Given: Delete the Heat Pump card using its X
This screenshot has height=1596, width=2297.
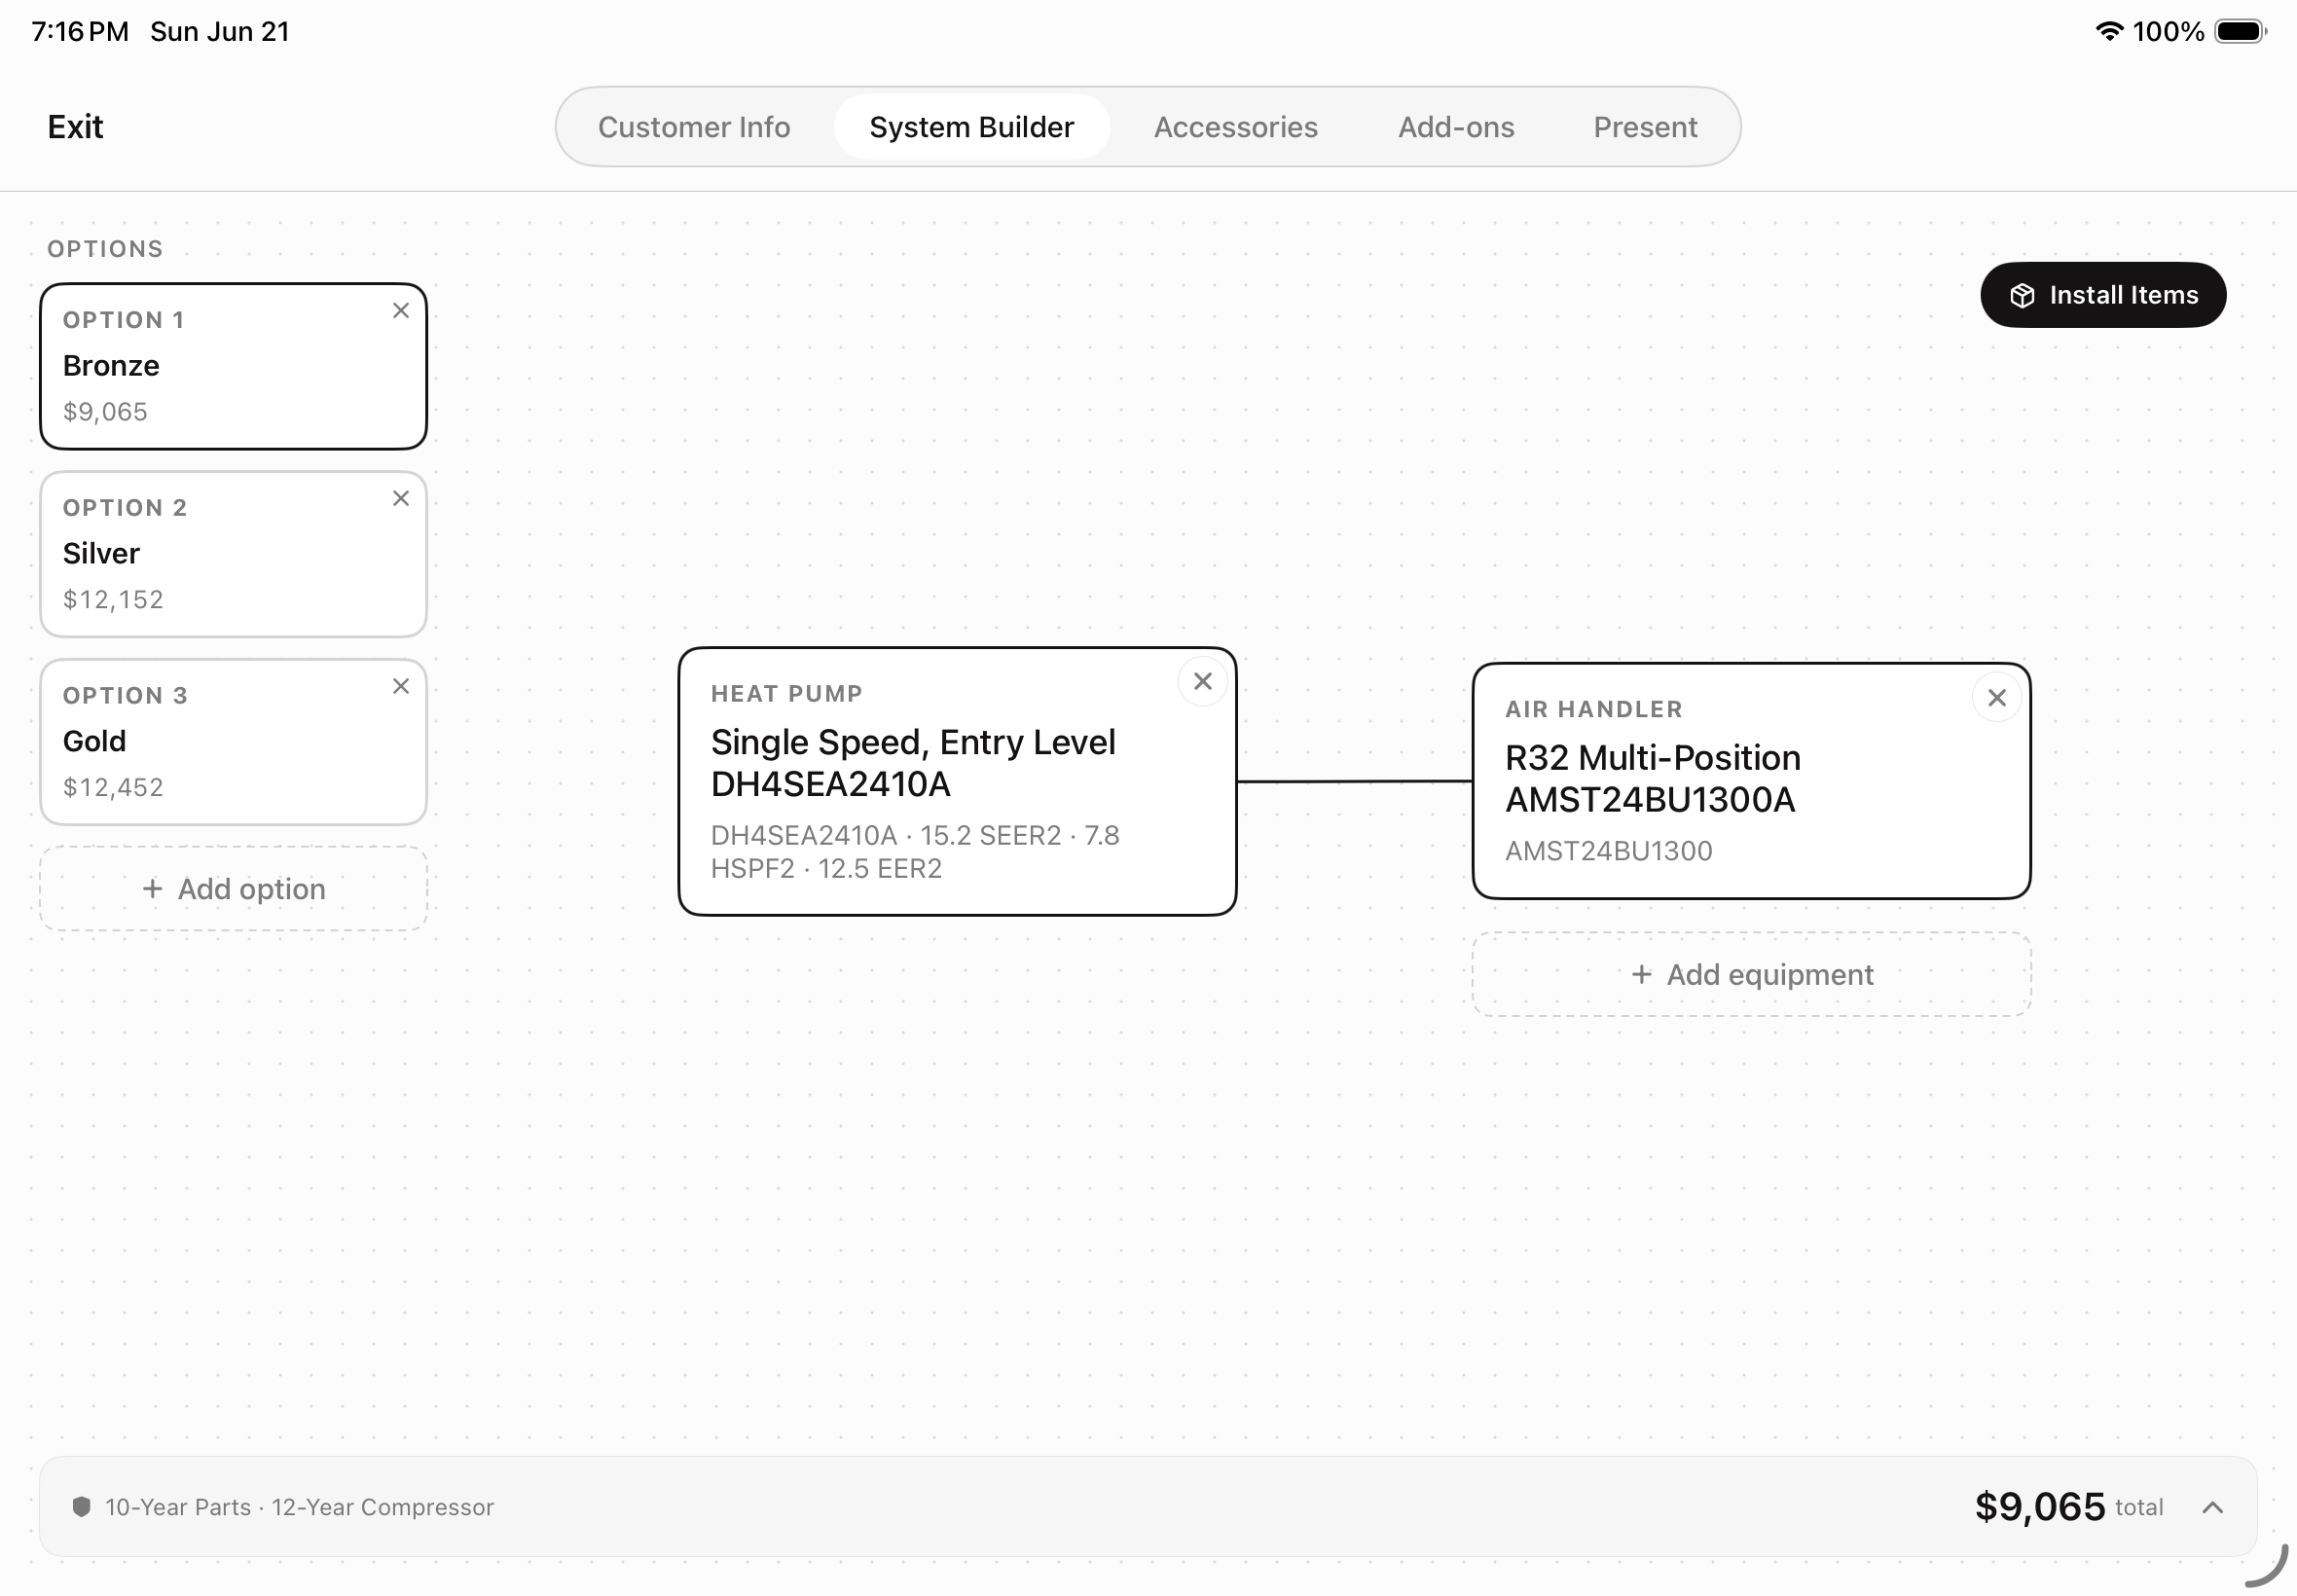Looking at the screenshot, I should [x=1203, y=682].
